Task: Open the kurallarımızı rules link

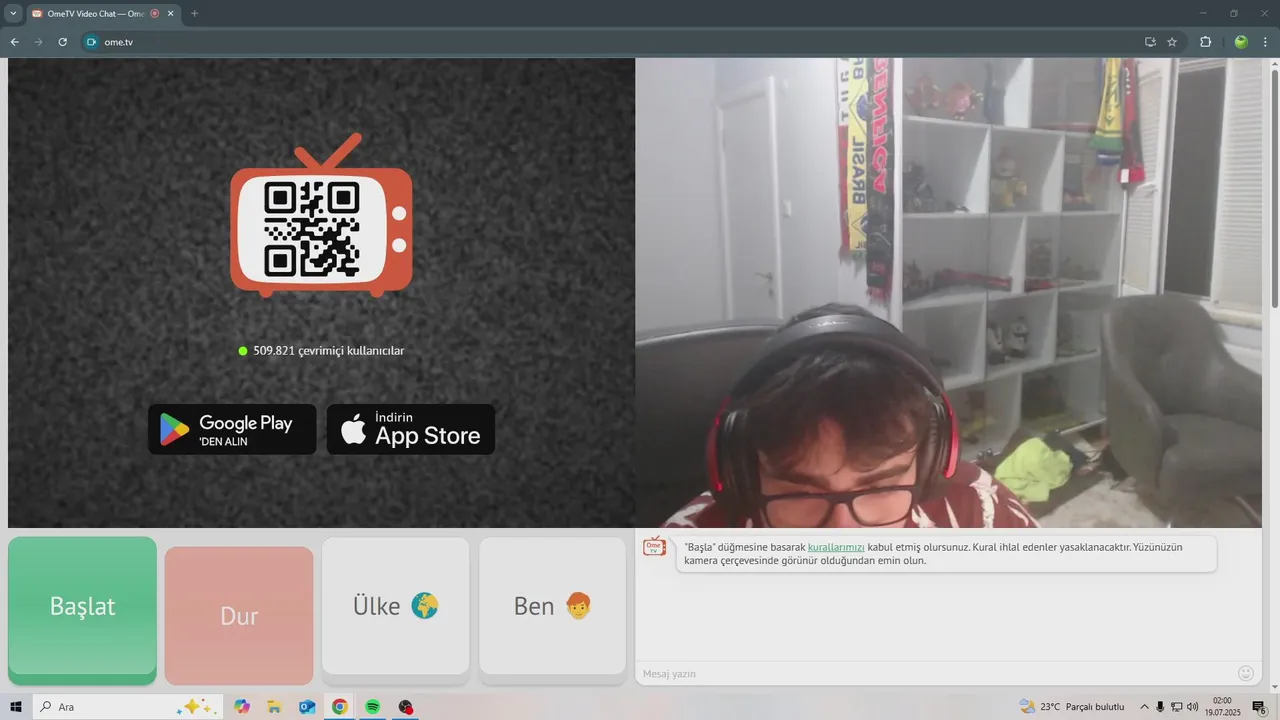Action: tap(836, 547)
